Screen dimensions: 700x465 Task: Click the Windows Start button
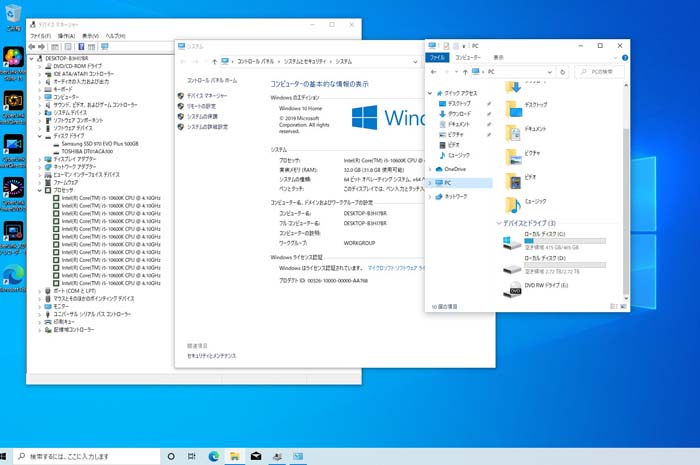click(3, 456)
